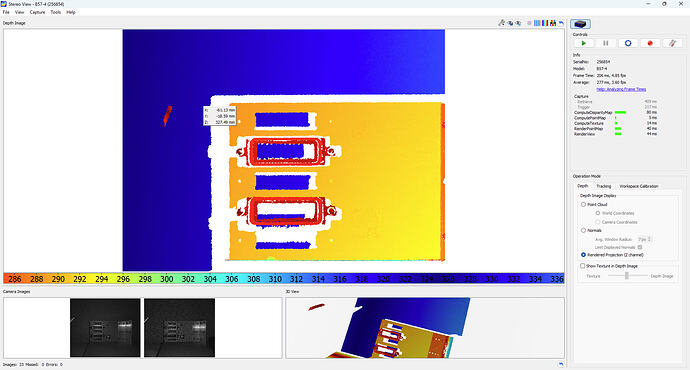The image size is (690, 370).
Task: Open the Tools menu
Action: (x=56, y=12)
